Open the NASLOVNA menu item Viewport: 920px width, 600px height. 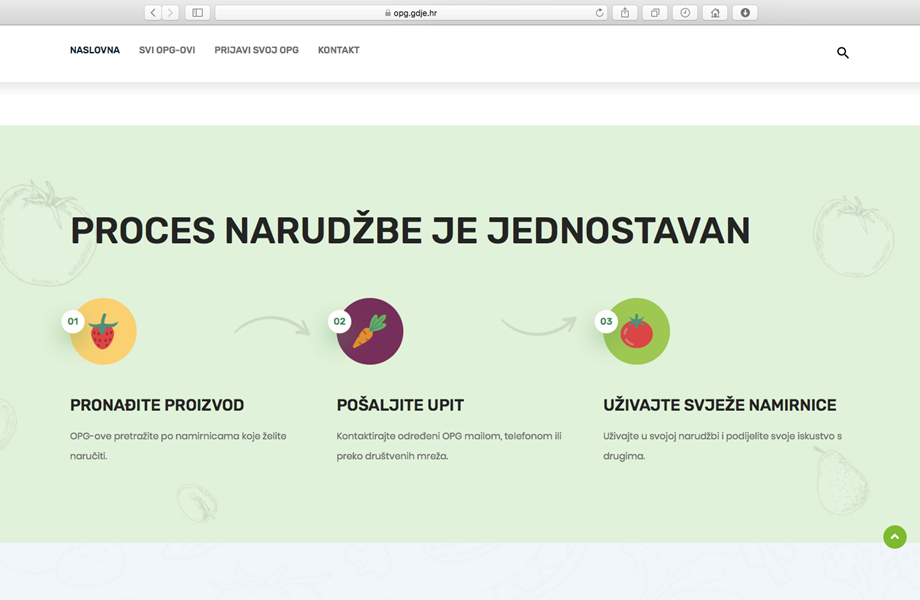coord(95,50)
